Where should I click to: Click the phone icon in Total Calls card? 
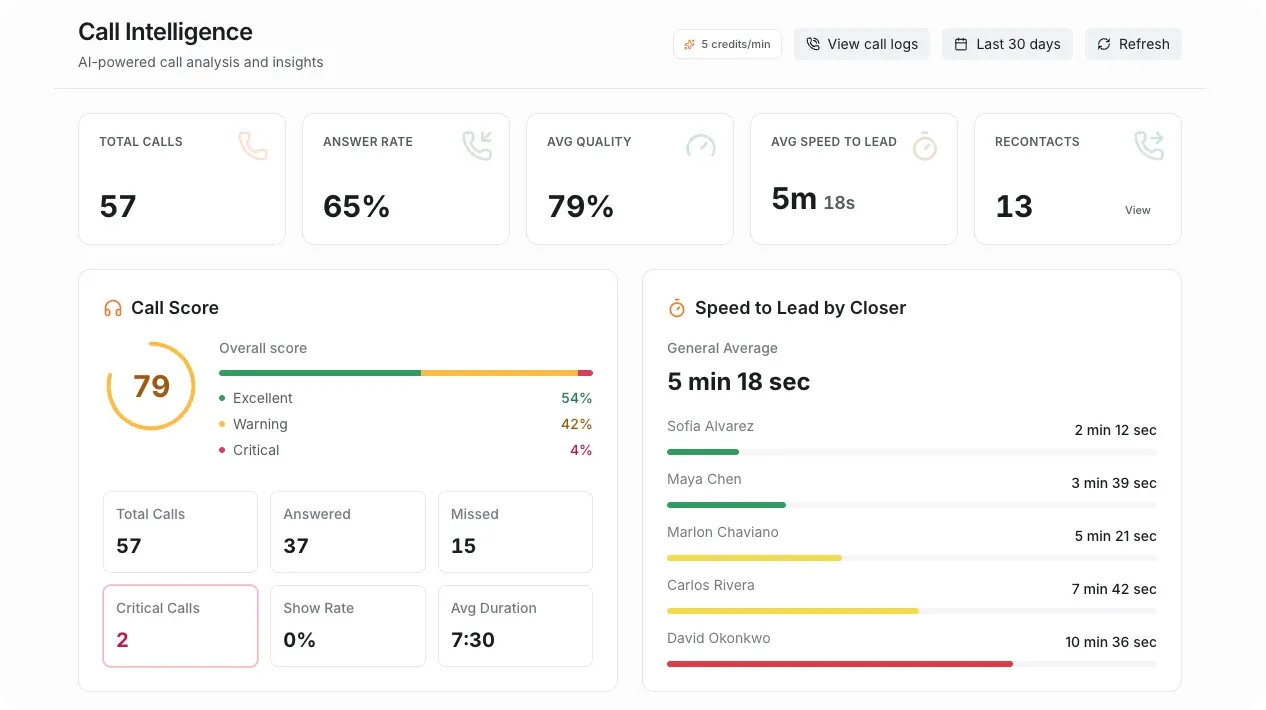(253, 146)
